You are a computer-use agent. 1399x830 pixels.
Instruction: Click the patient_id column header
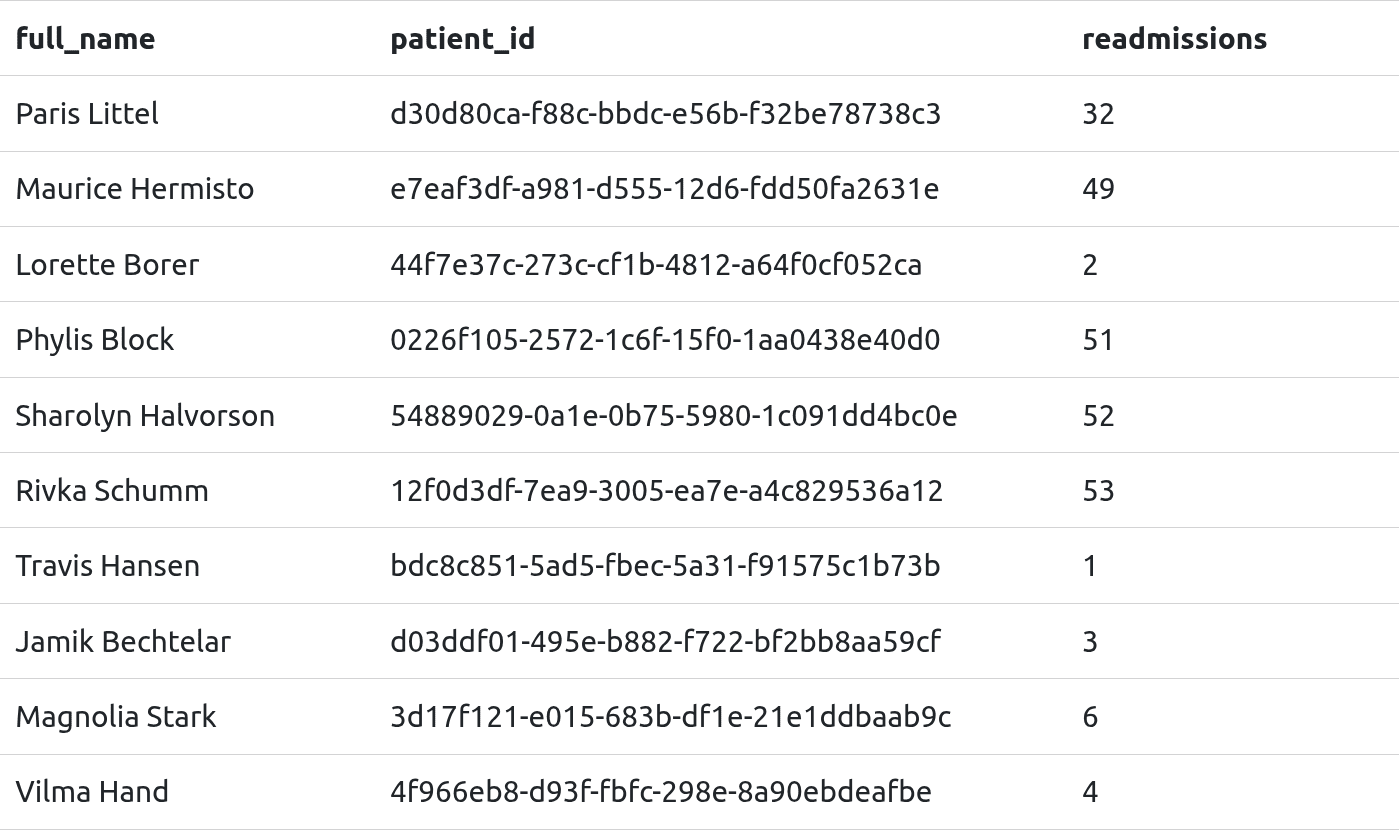click(x=462, y=39)
